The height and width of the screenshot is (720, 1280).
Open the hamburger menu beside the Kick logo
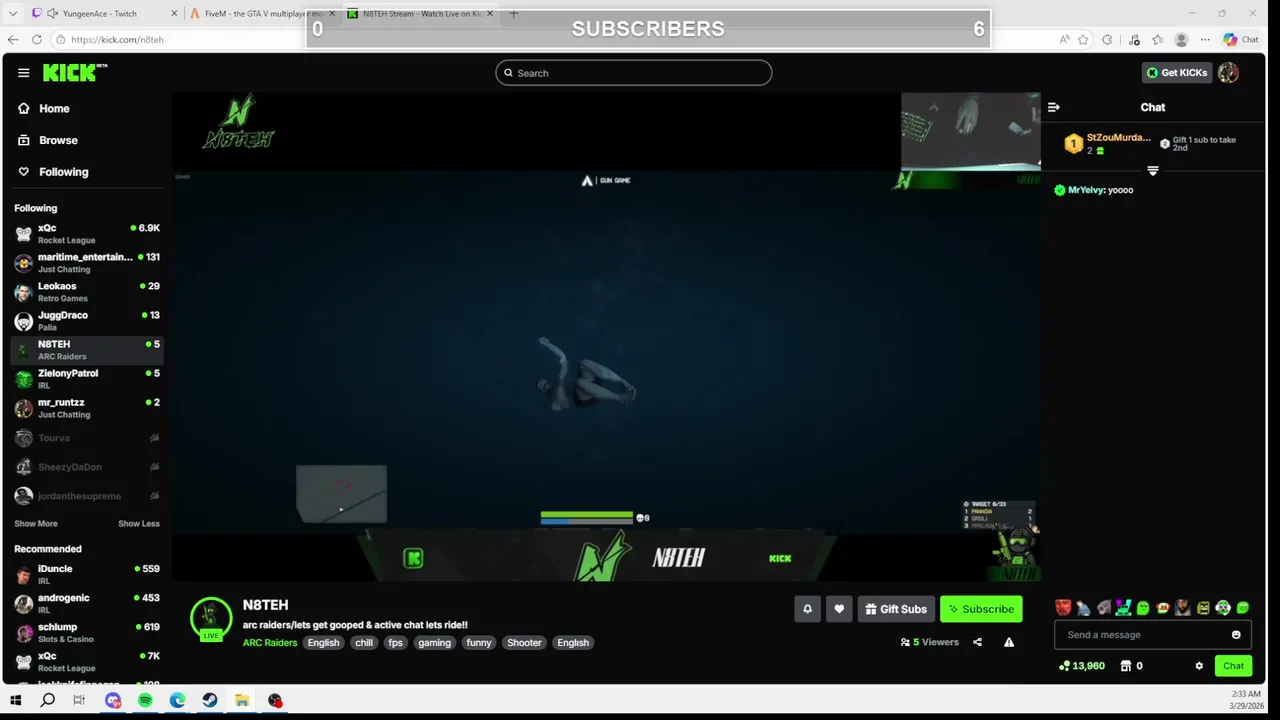(23, 73)
